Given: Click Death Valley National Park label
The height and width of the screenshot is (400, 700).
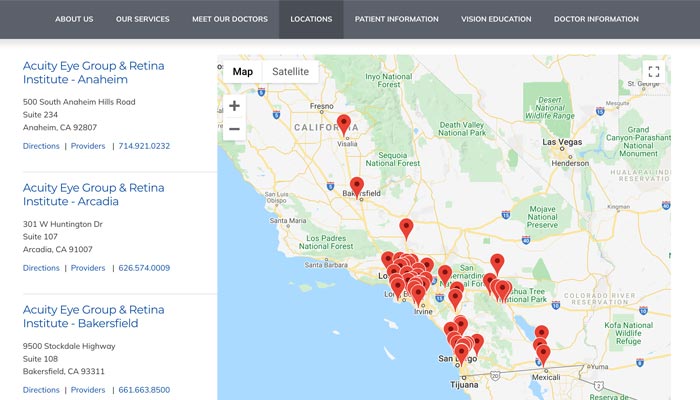Looking at the screenshot, I should (462, 129).
